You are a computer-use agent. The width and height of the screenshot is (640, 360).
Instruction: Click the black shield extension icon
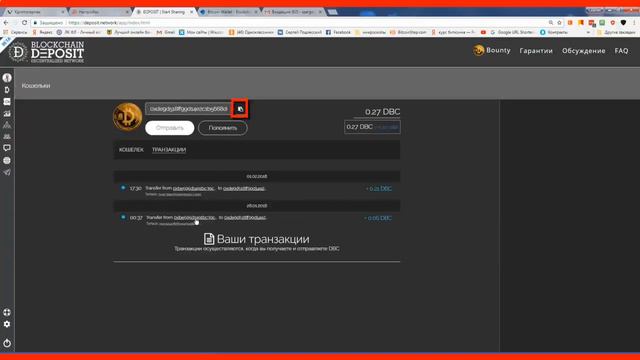[623, 23]
